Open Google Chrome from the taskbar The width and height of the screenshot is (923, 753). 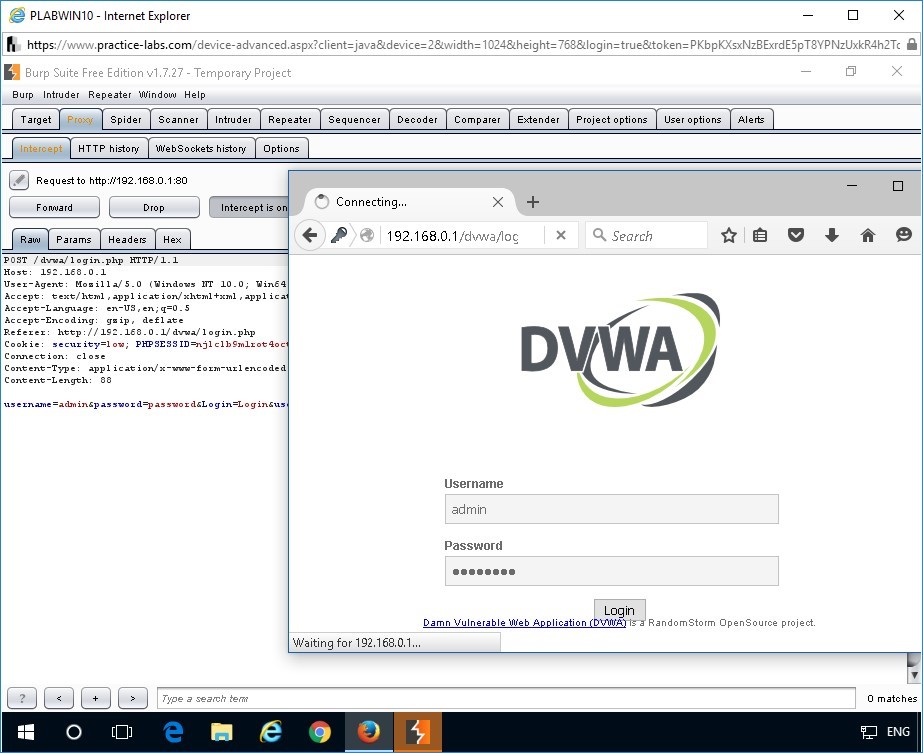[x=320, y=732]
